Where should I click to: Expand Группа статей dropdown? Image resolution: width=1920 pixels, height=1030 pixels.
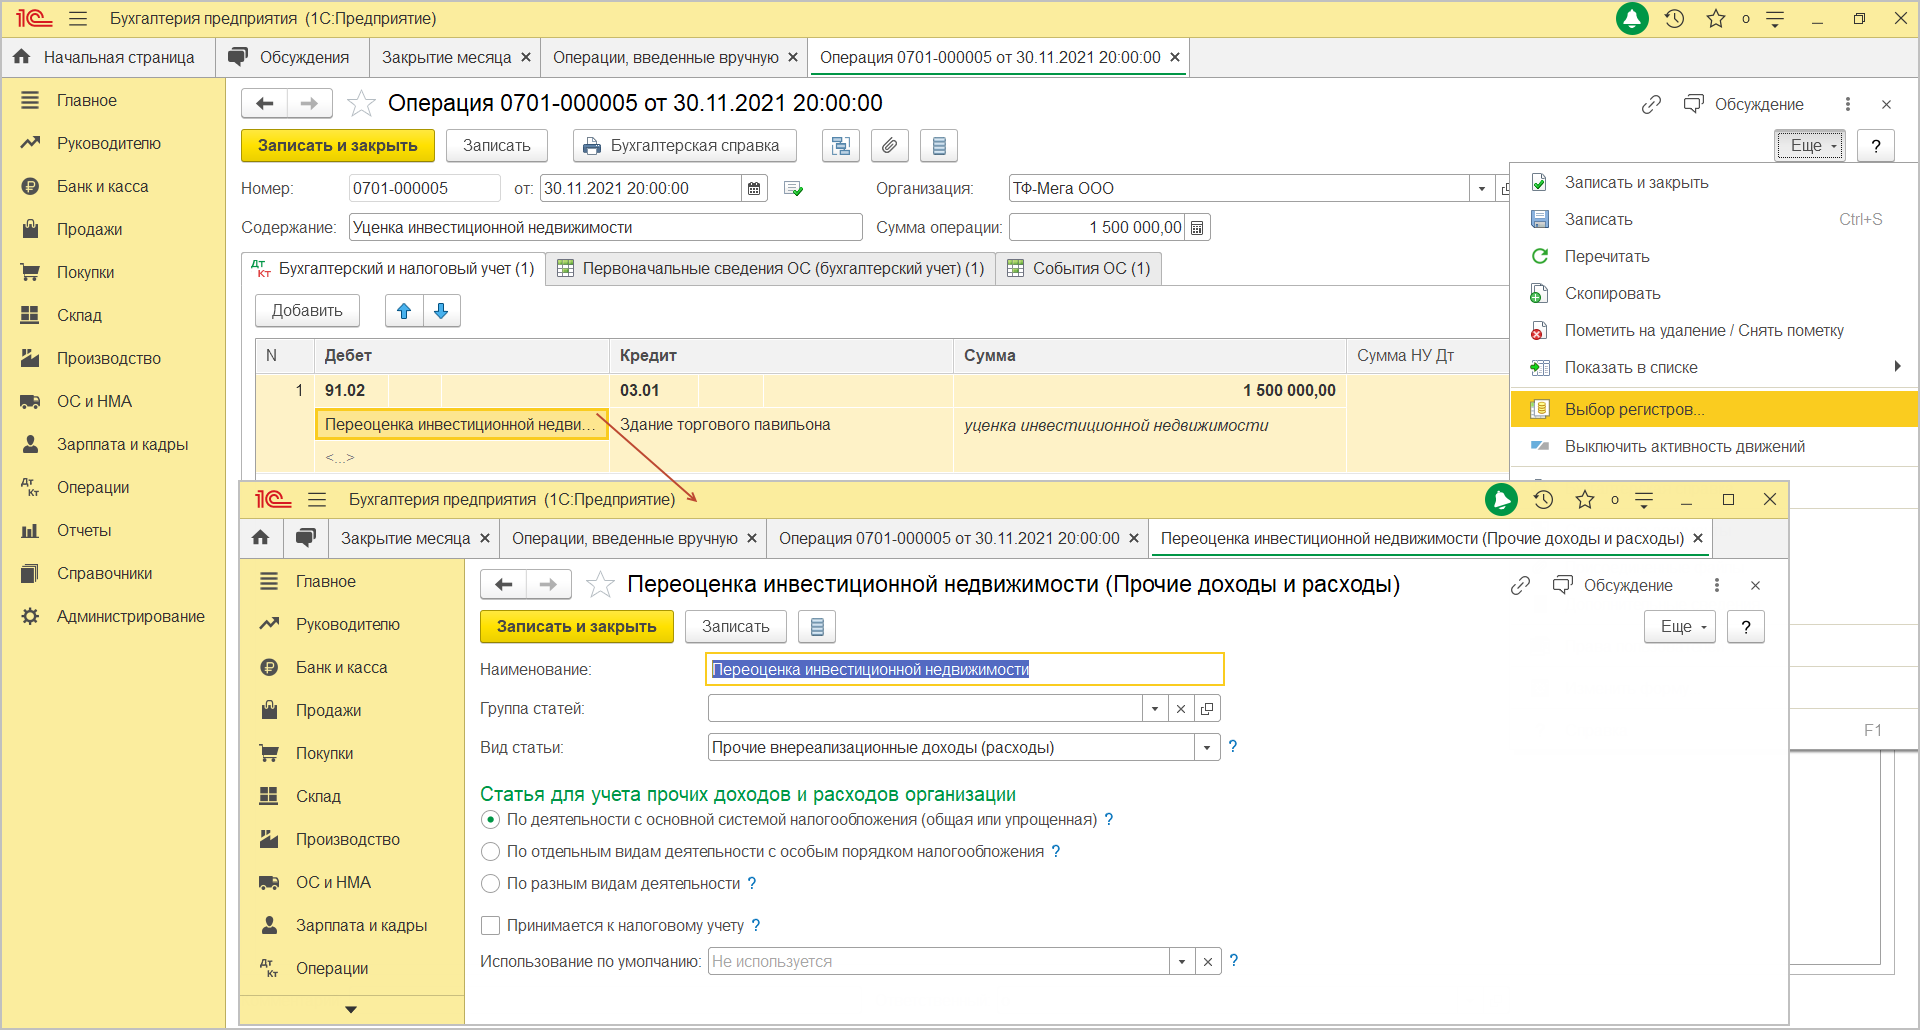click(1155, 709)
